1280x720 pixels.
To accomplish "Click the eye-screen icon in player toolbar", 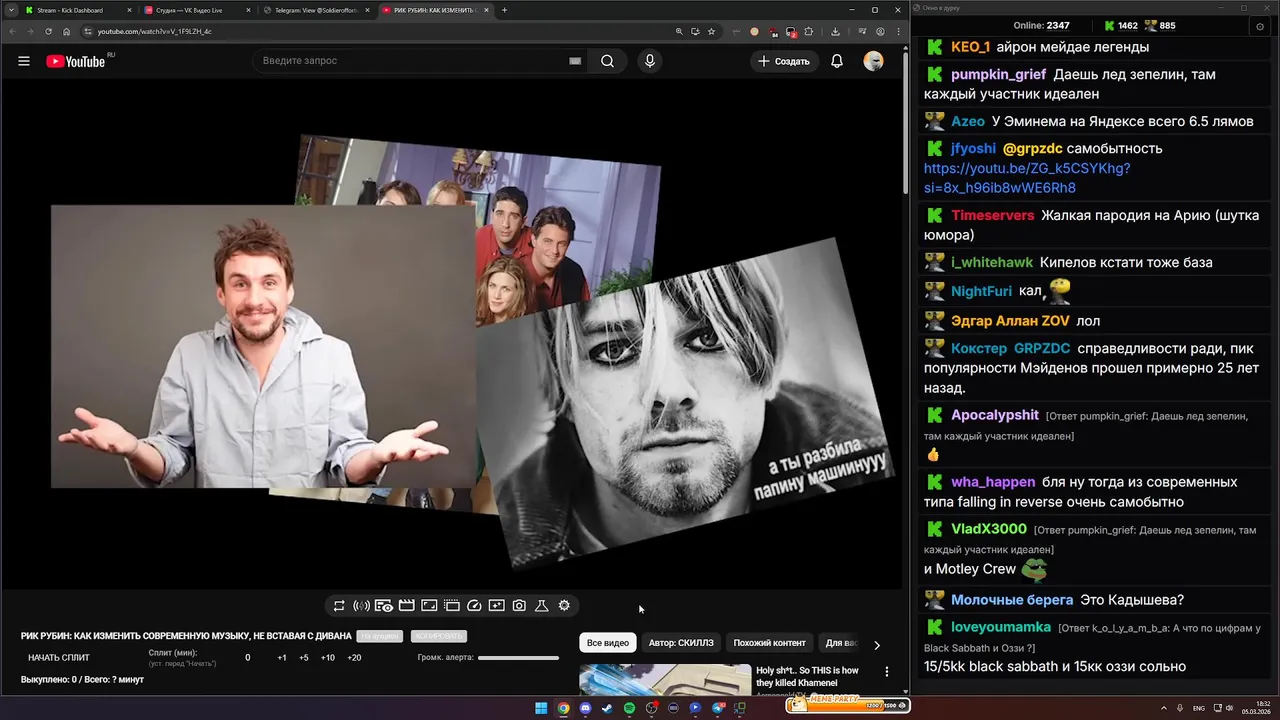I will click(x=384, y=606).
